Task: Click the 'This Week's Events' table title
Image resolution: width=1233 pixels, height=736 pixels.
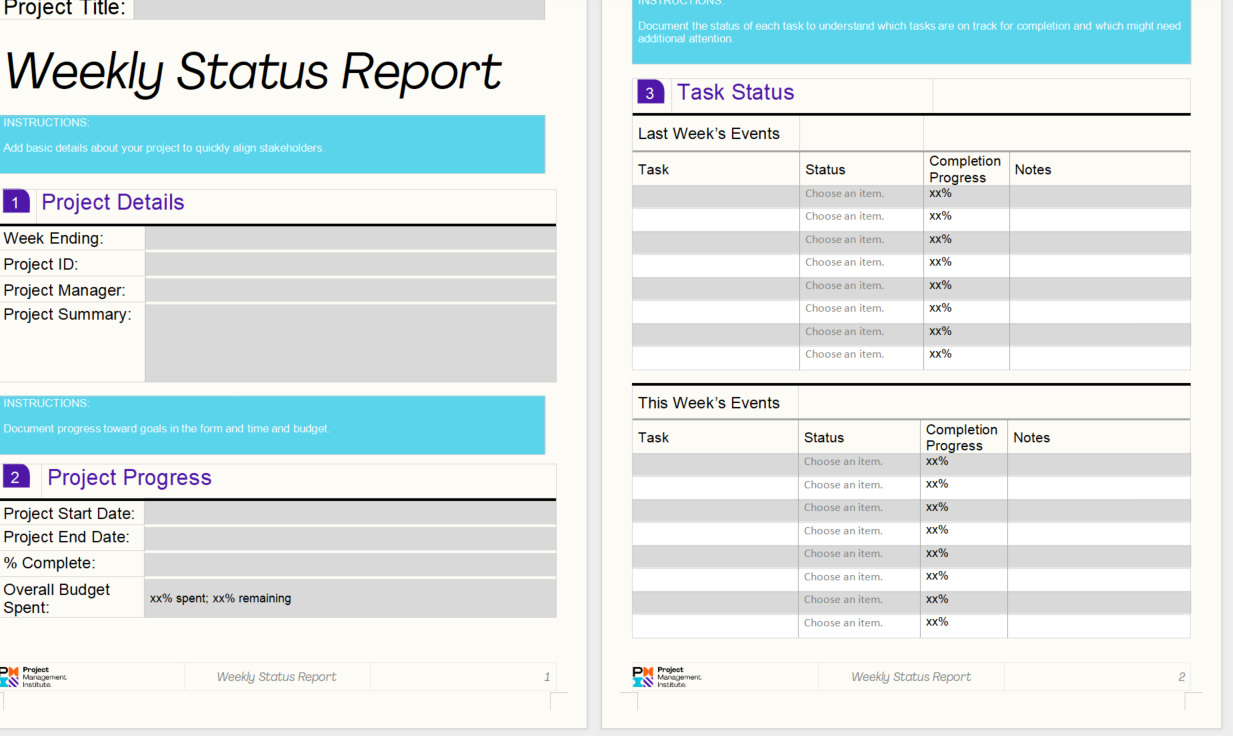Action: 709,402
